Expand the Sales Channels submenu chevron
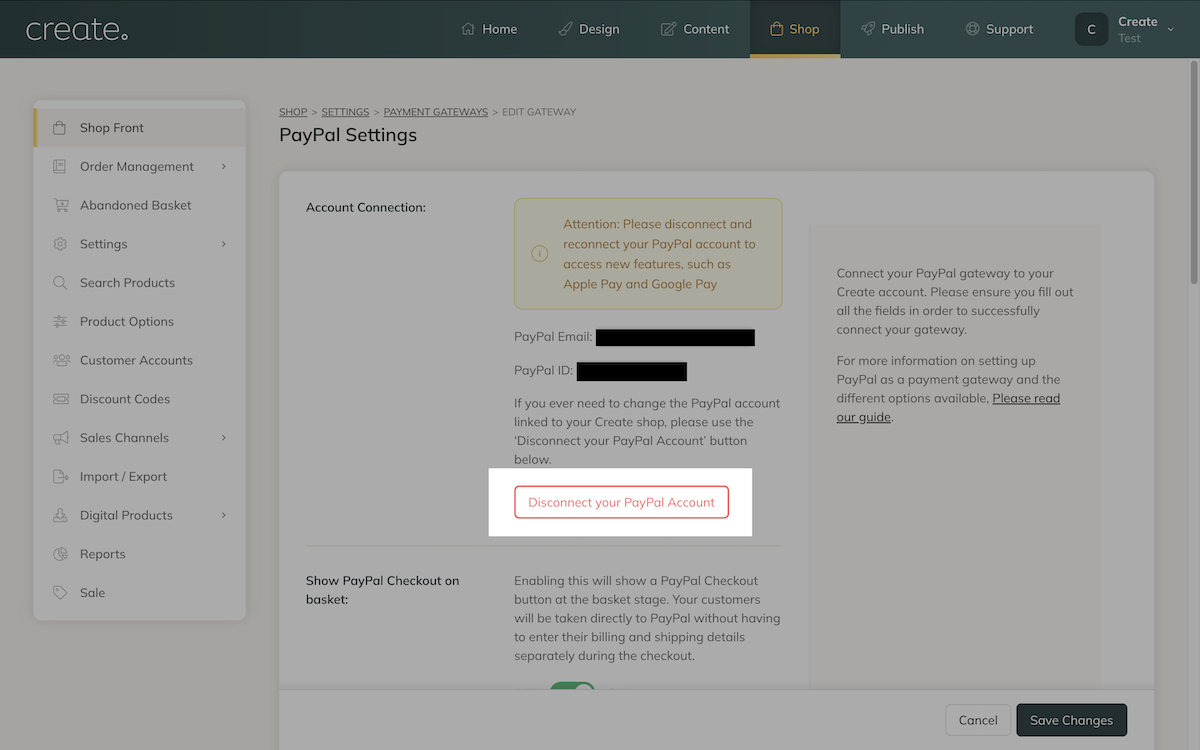The height and width of the screenshot is (750, 1200). [224, 438]
